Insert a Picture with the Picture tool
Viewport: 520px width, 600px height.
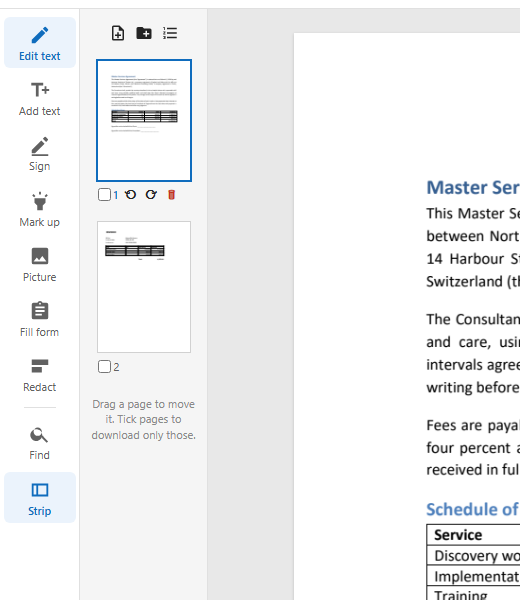[40, 264]
